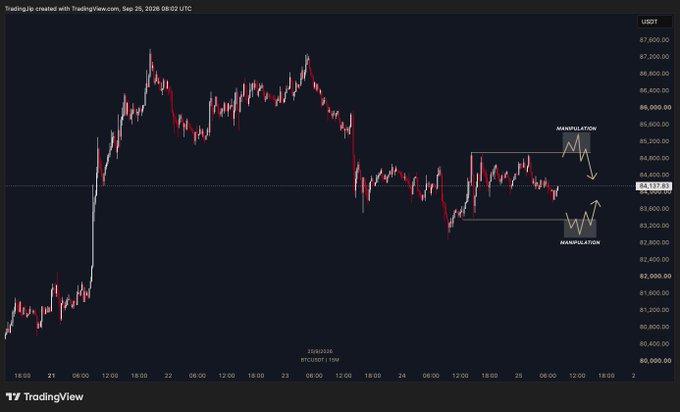This screenshot has height=412, width=680.
Task: Click the 83,600.00 price axis label
Action: (x=654, y=209)
